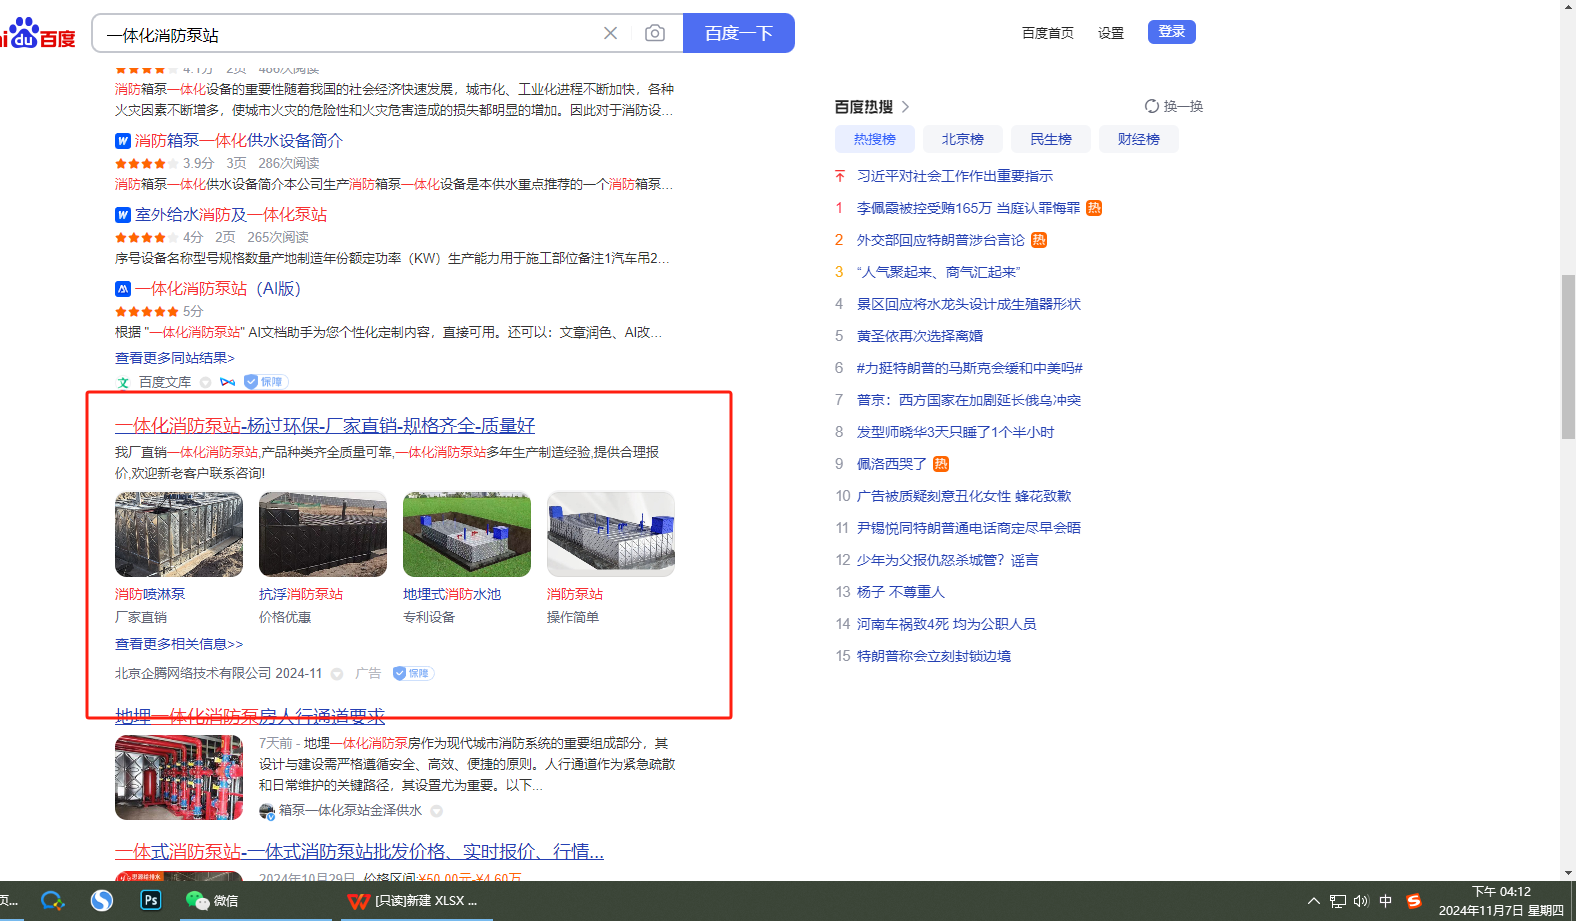Click the volume icon in system tray

click(1361, 901)
